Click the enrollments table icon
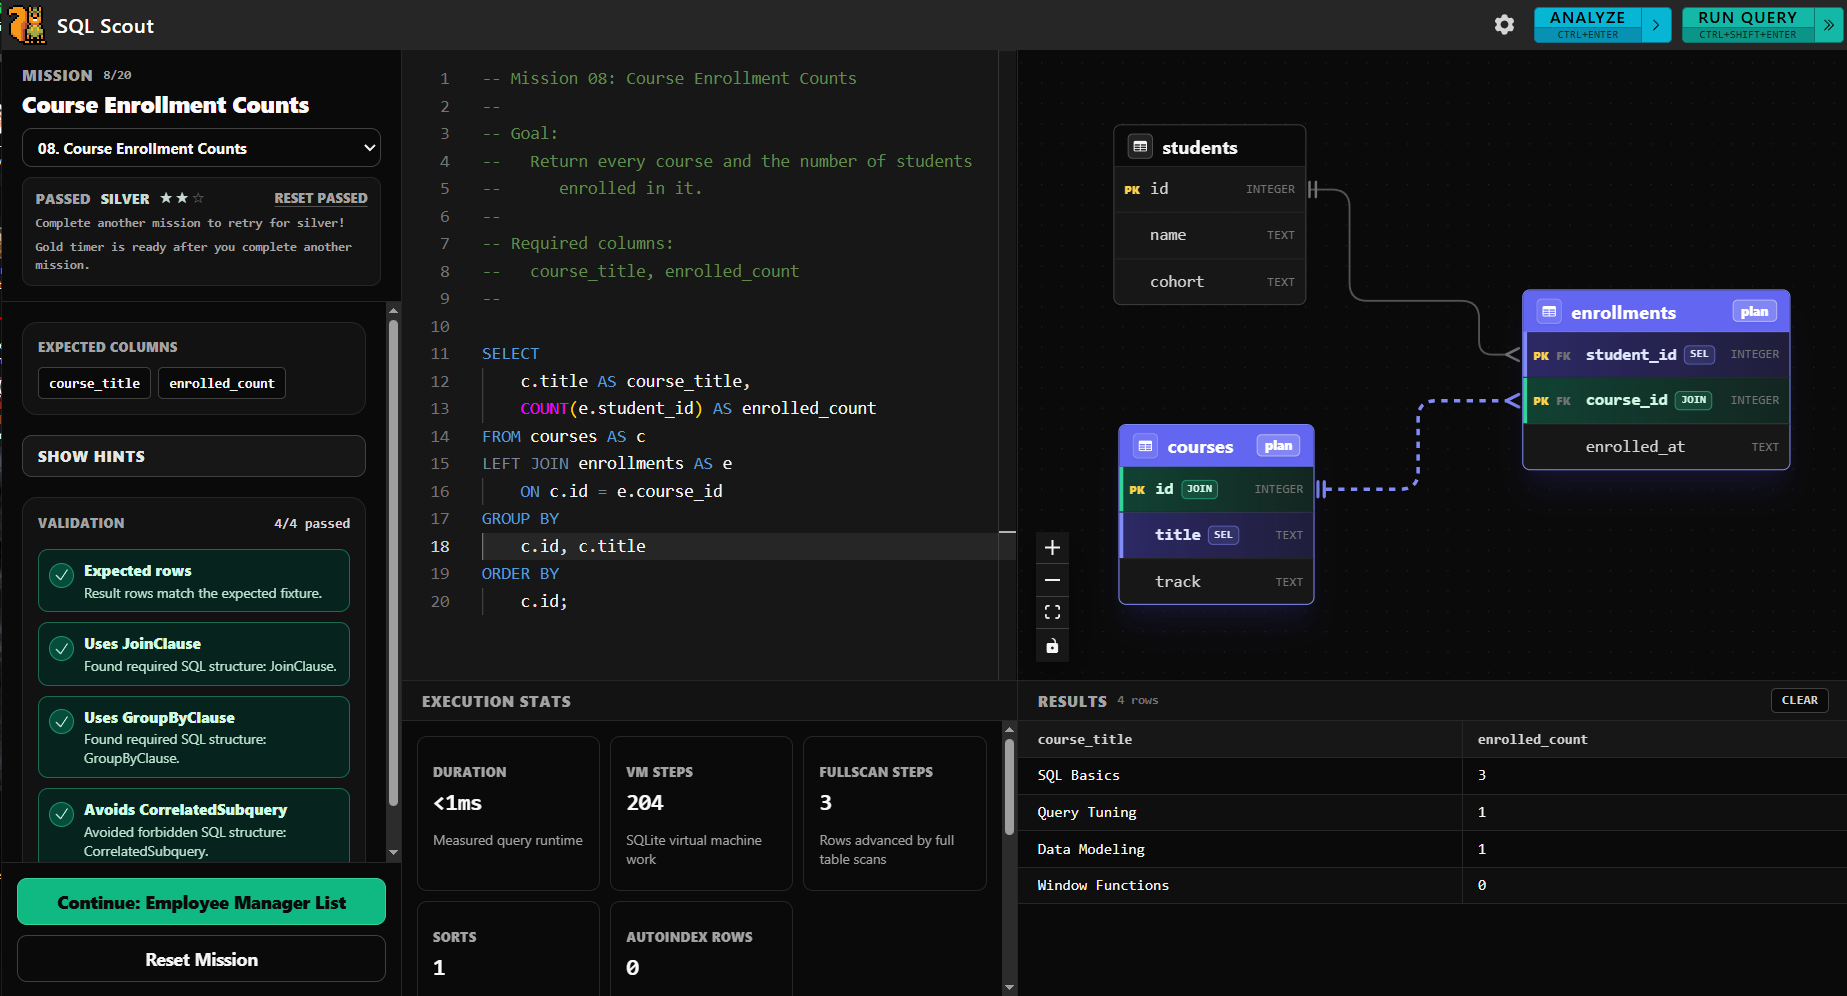 [1549, 312]
